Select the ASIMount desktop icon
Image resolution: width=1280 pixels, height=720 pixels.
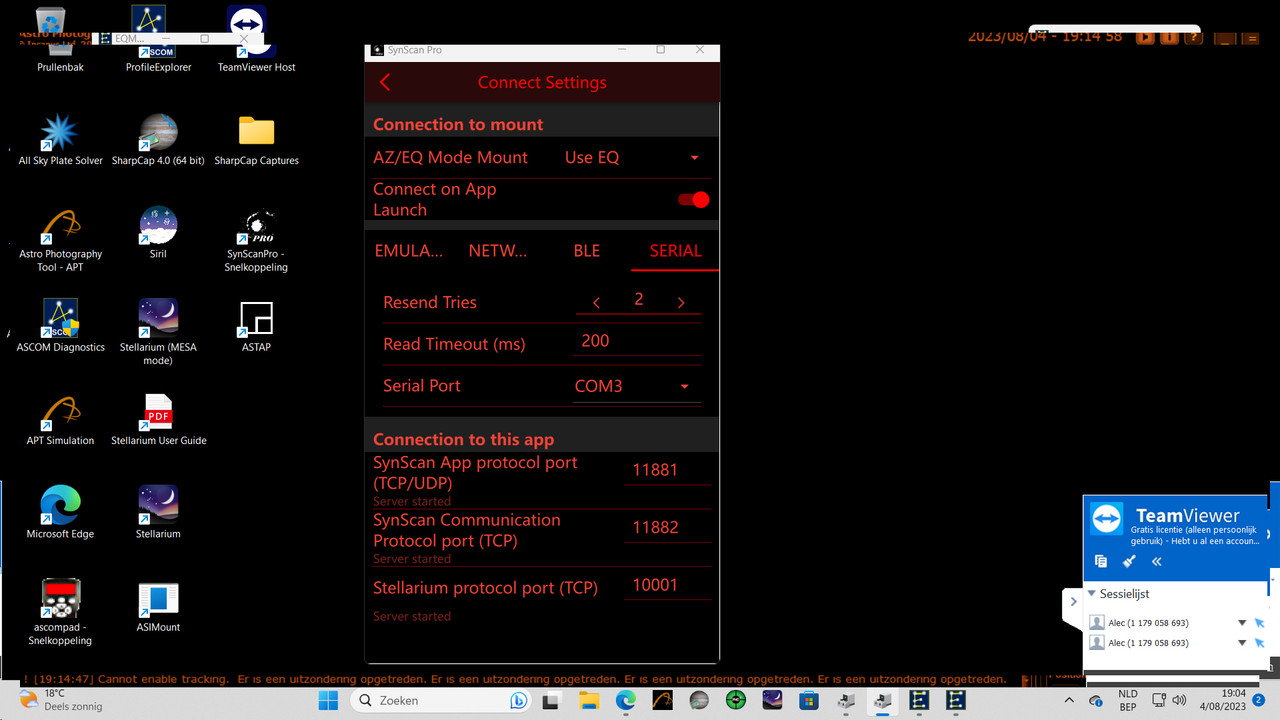(x=158, y=607)
